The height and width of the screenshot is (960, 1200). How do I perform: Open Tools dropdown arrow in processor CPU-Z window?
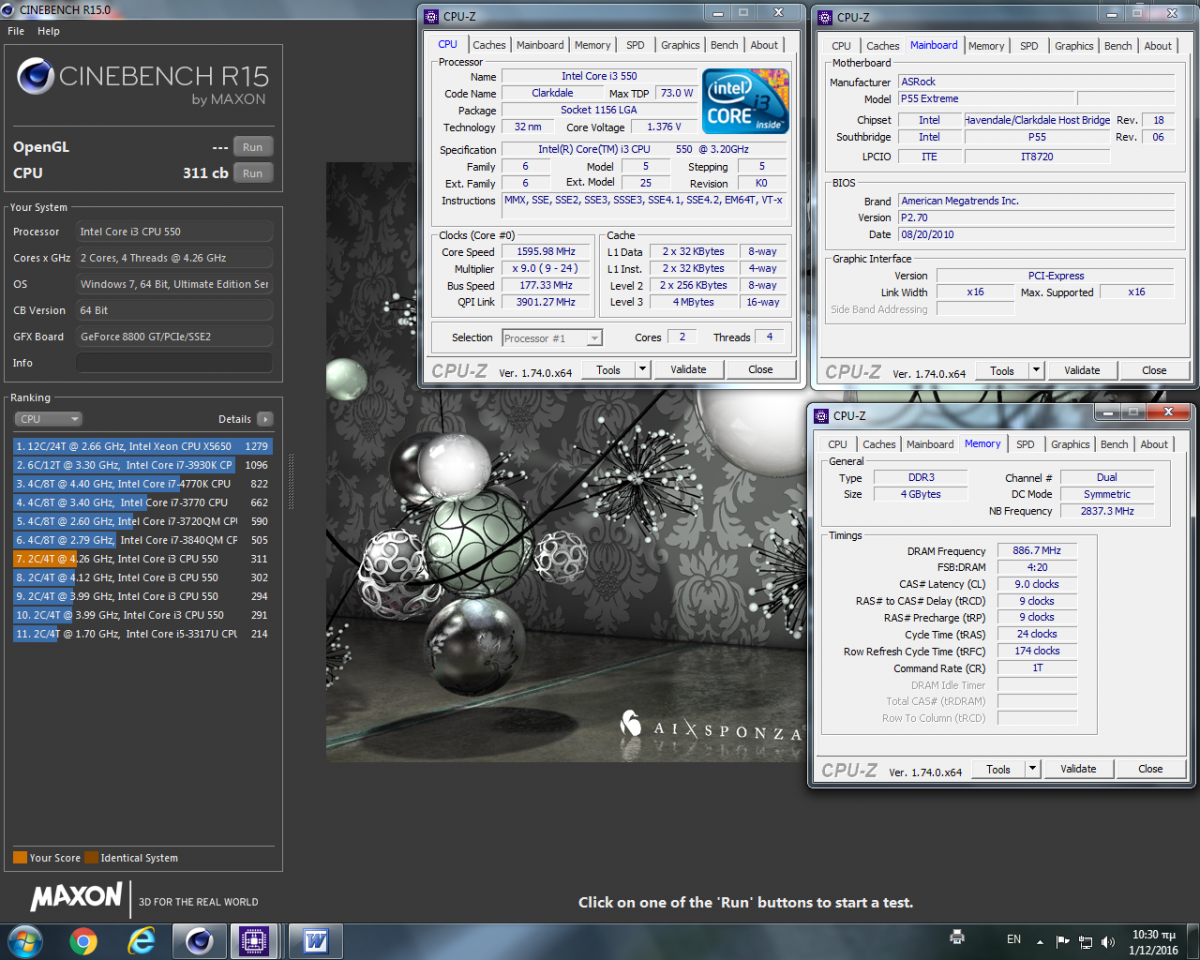tap(642, 370)
